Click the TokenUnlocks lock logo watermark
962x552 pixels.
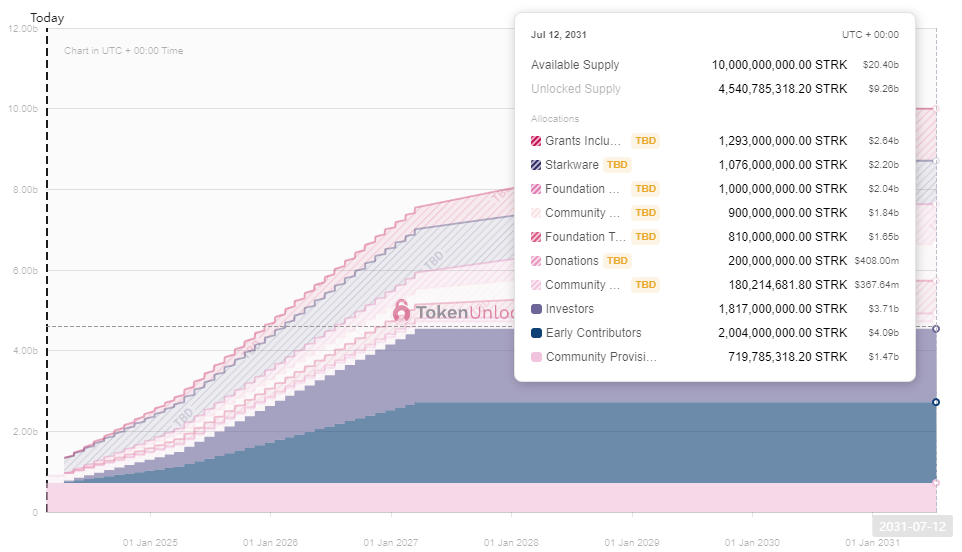(402, 311)
